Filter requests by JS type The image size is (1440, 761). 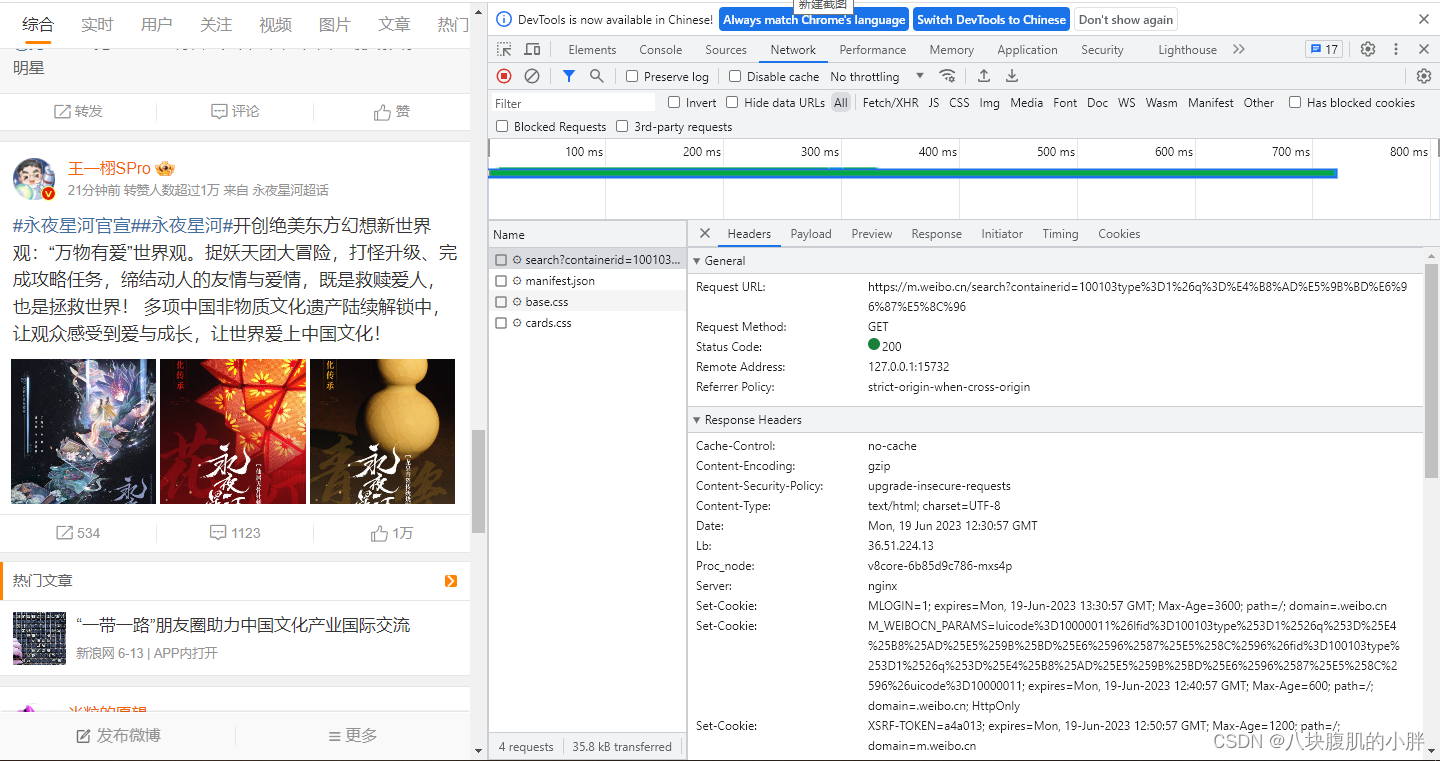(933, 102)
